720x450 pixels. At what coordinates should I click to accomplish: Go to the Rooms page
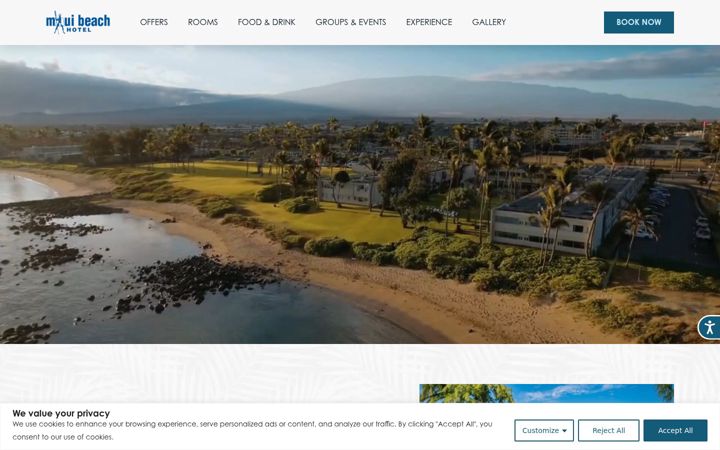[202, 22]
